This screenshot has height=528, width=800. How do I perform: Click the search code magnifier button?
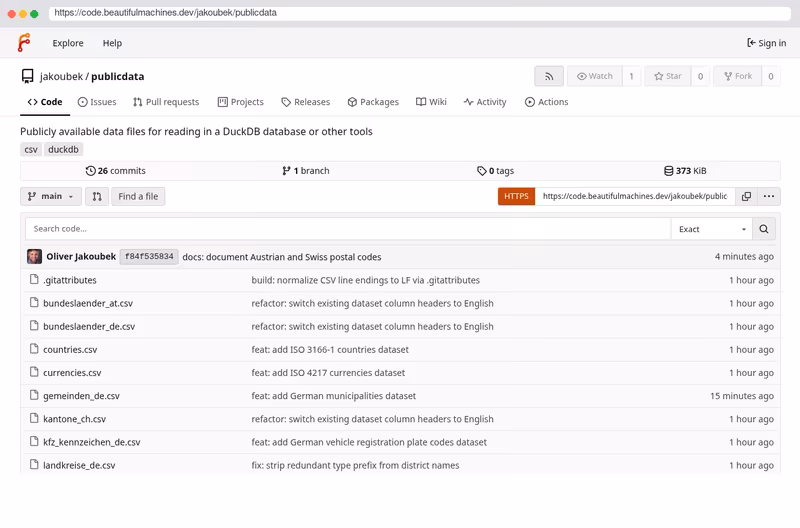point(764,229)
